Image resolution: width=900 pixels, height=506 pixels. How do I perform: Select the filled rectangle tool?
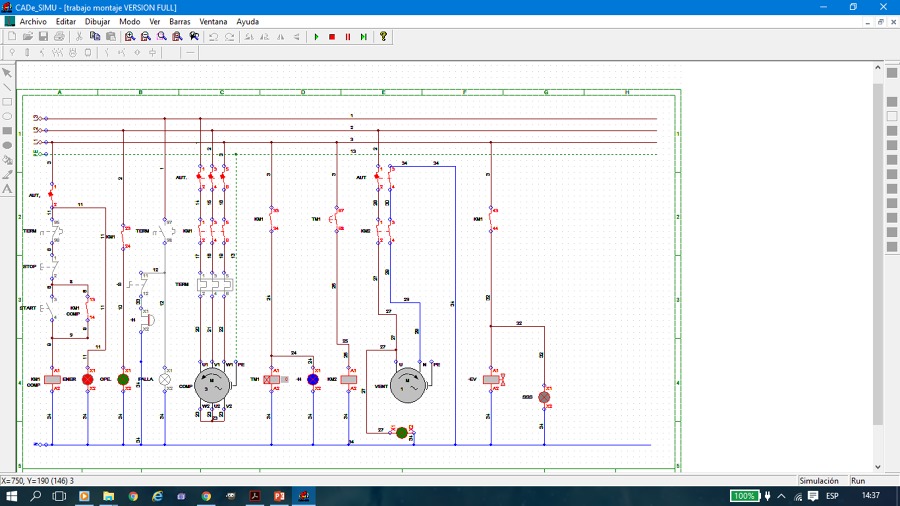(7, 131)
